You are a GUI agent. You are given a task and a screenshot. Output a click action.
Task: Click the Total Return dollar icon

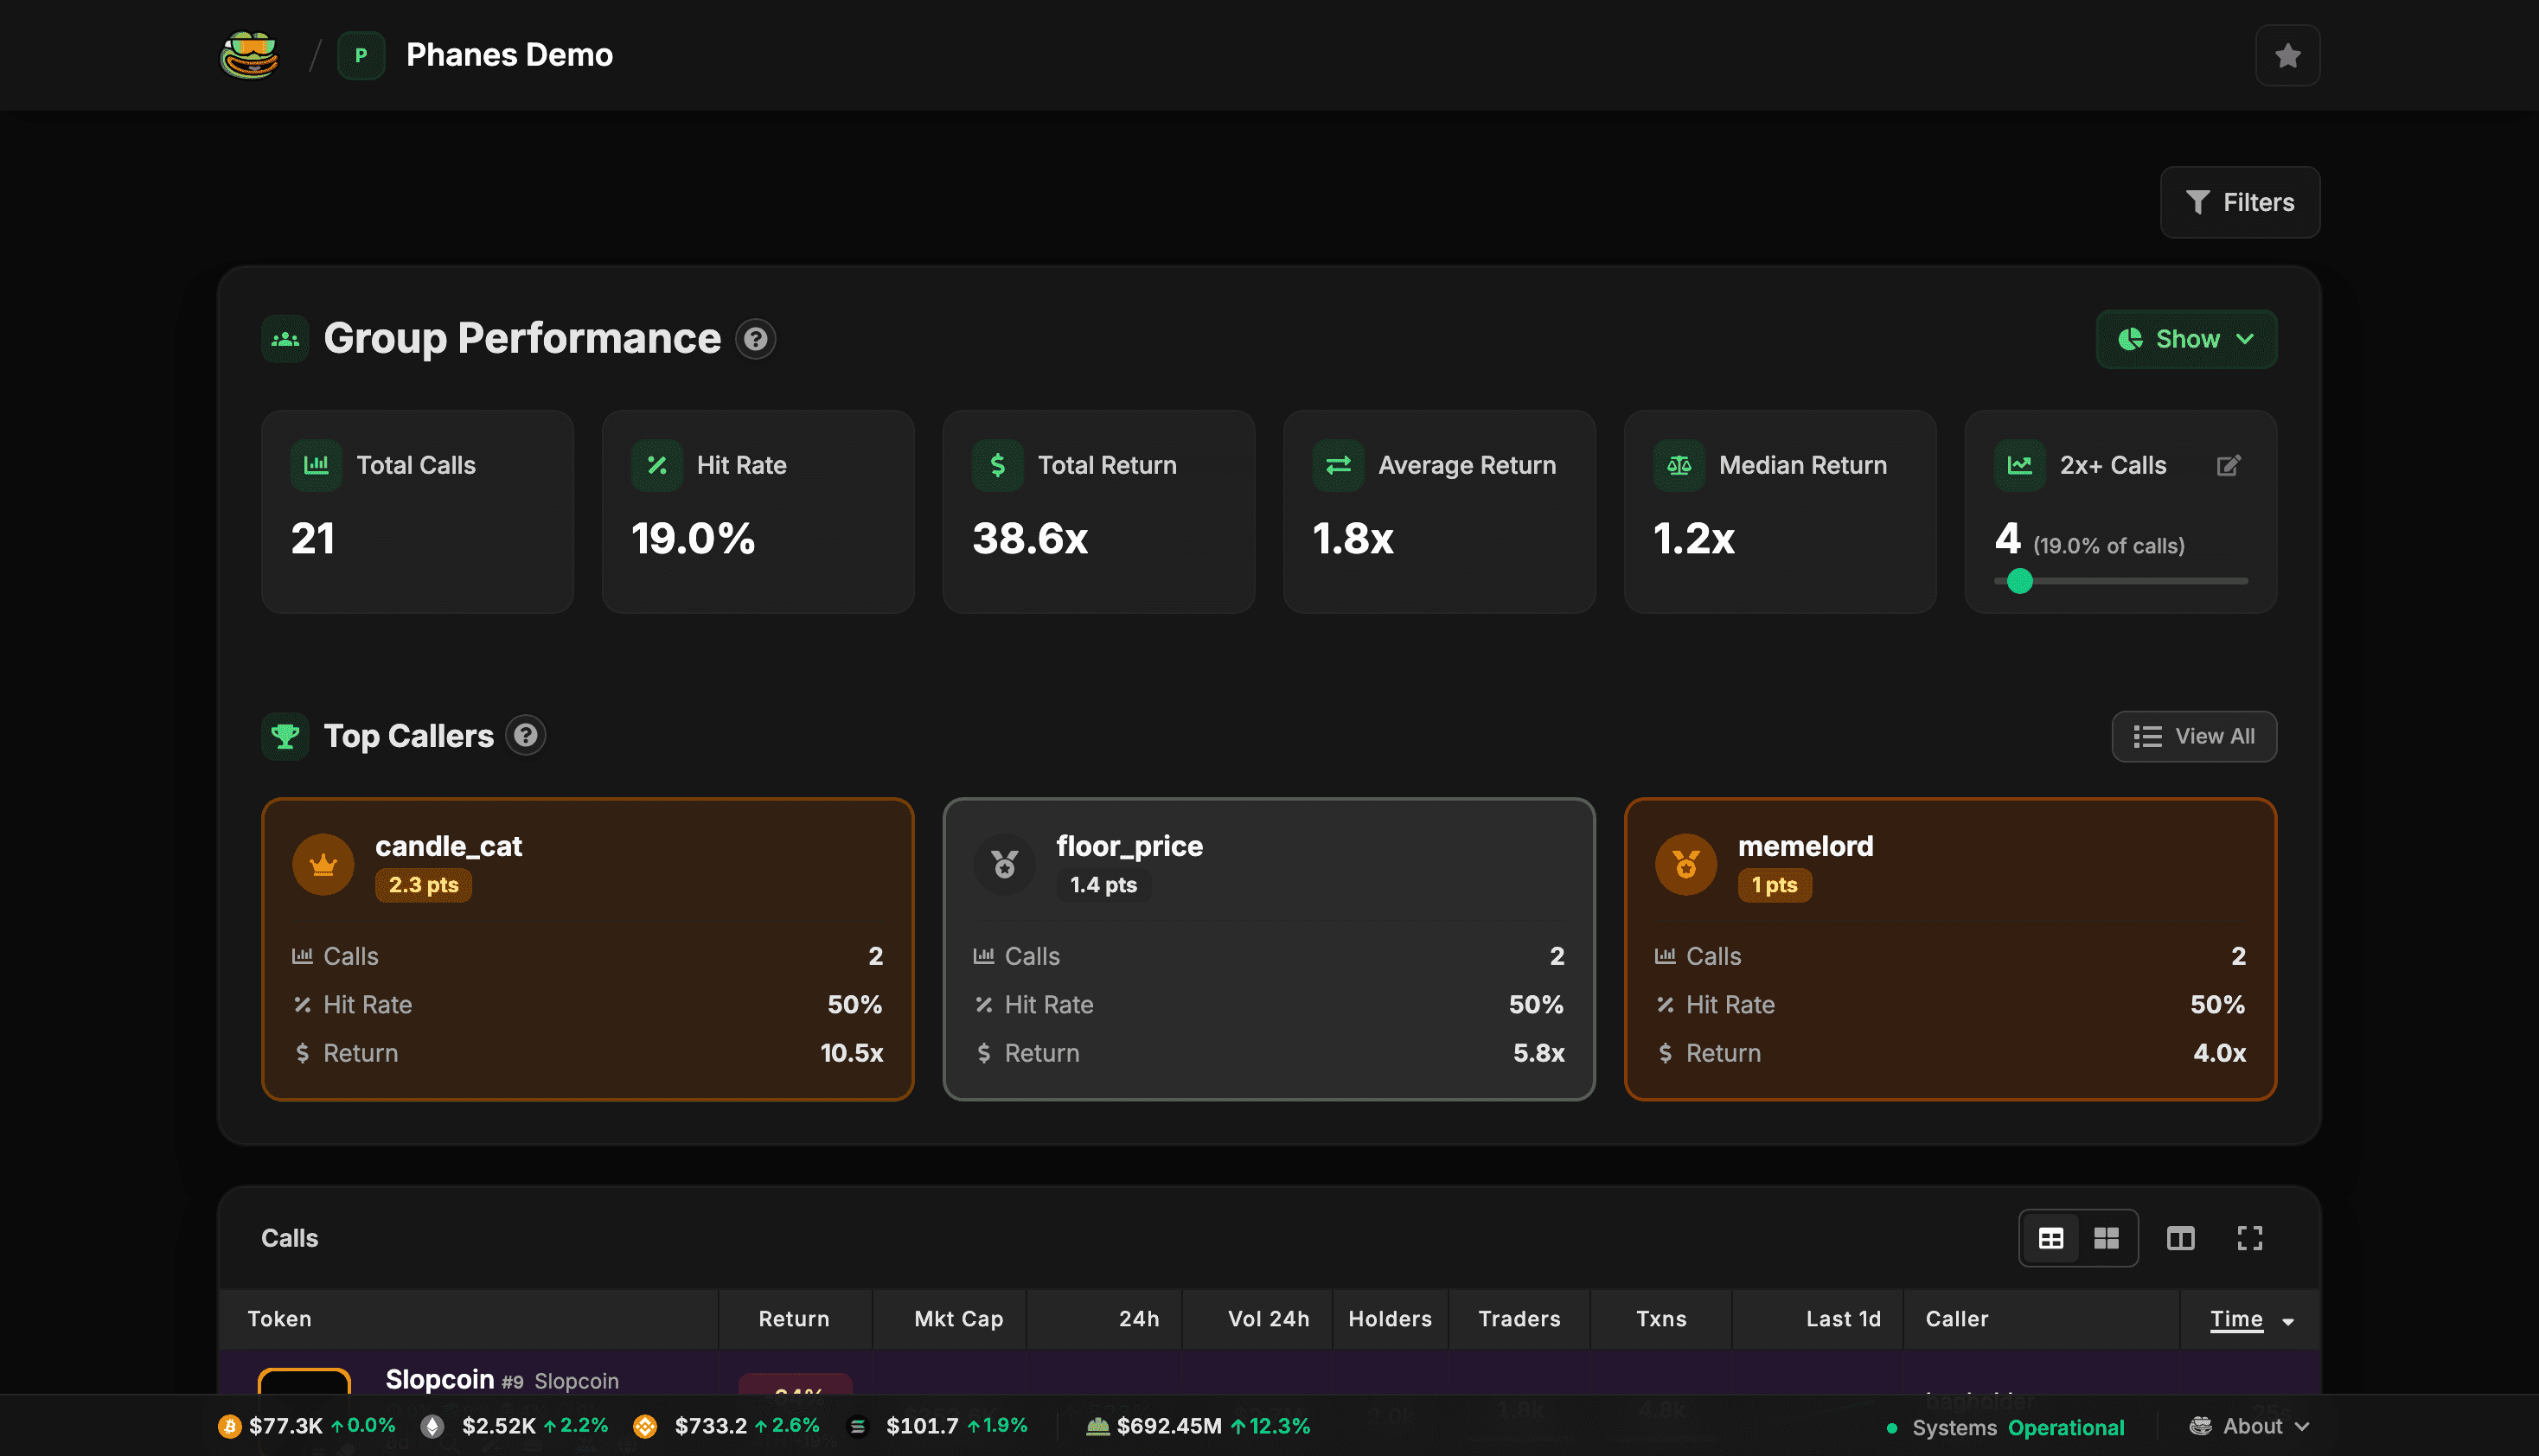point(997,465)
